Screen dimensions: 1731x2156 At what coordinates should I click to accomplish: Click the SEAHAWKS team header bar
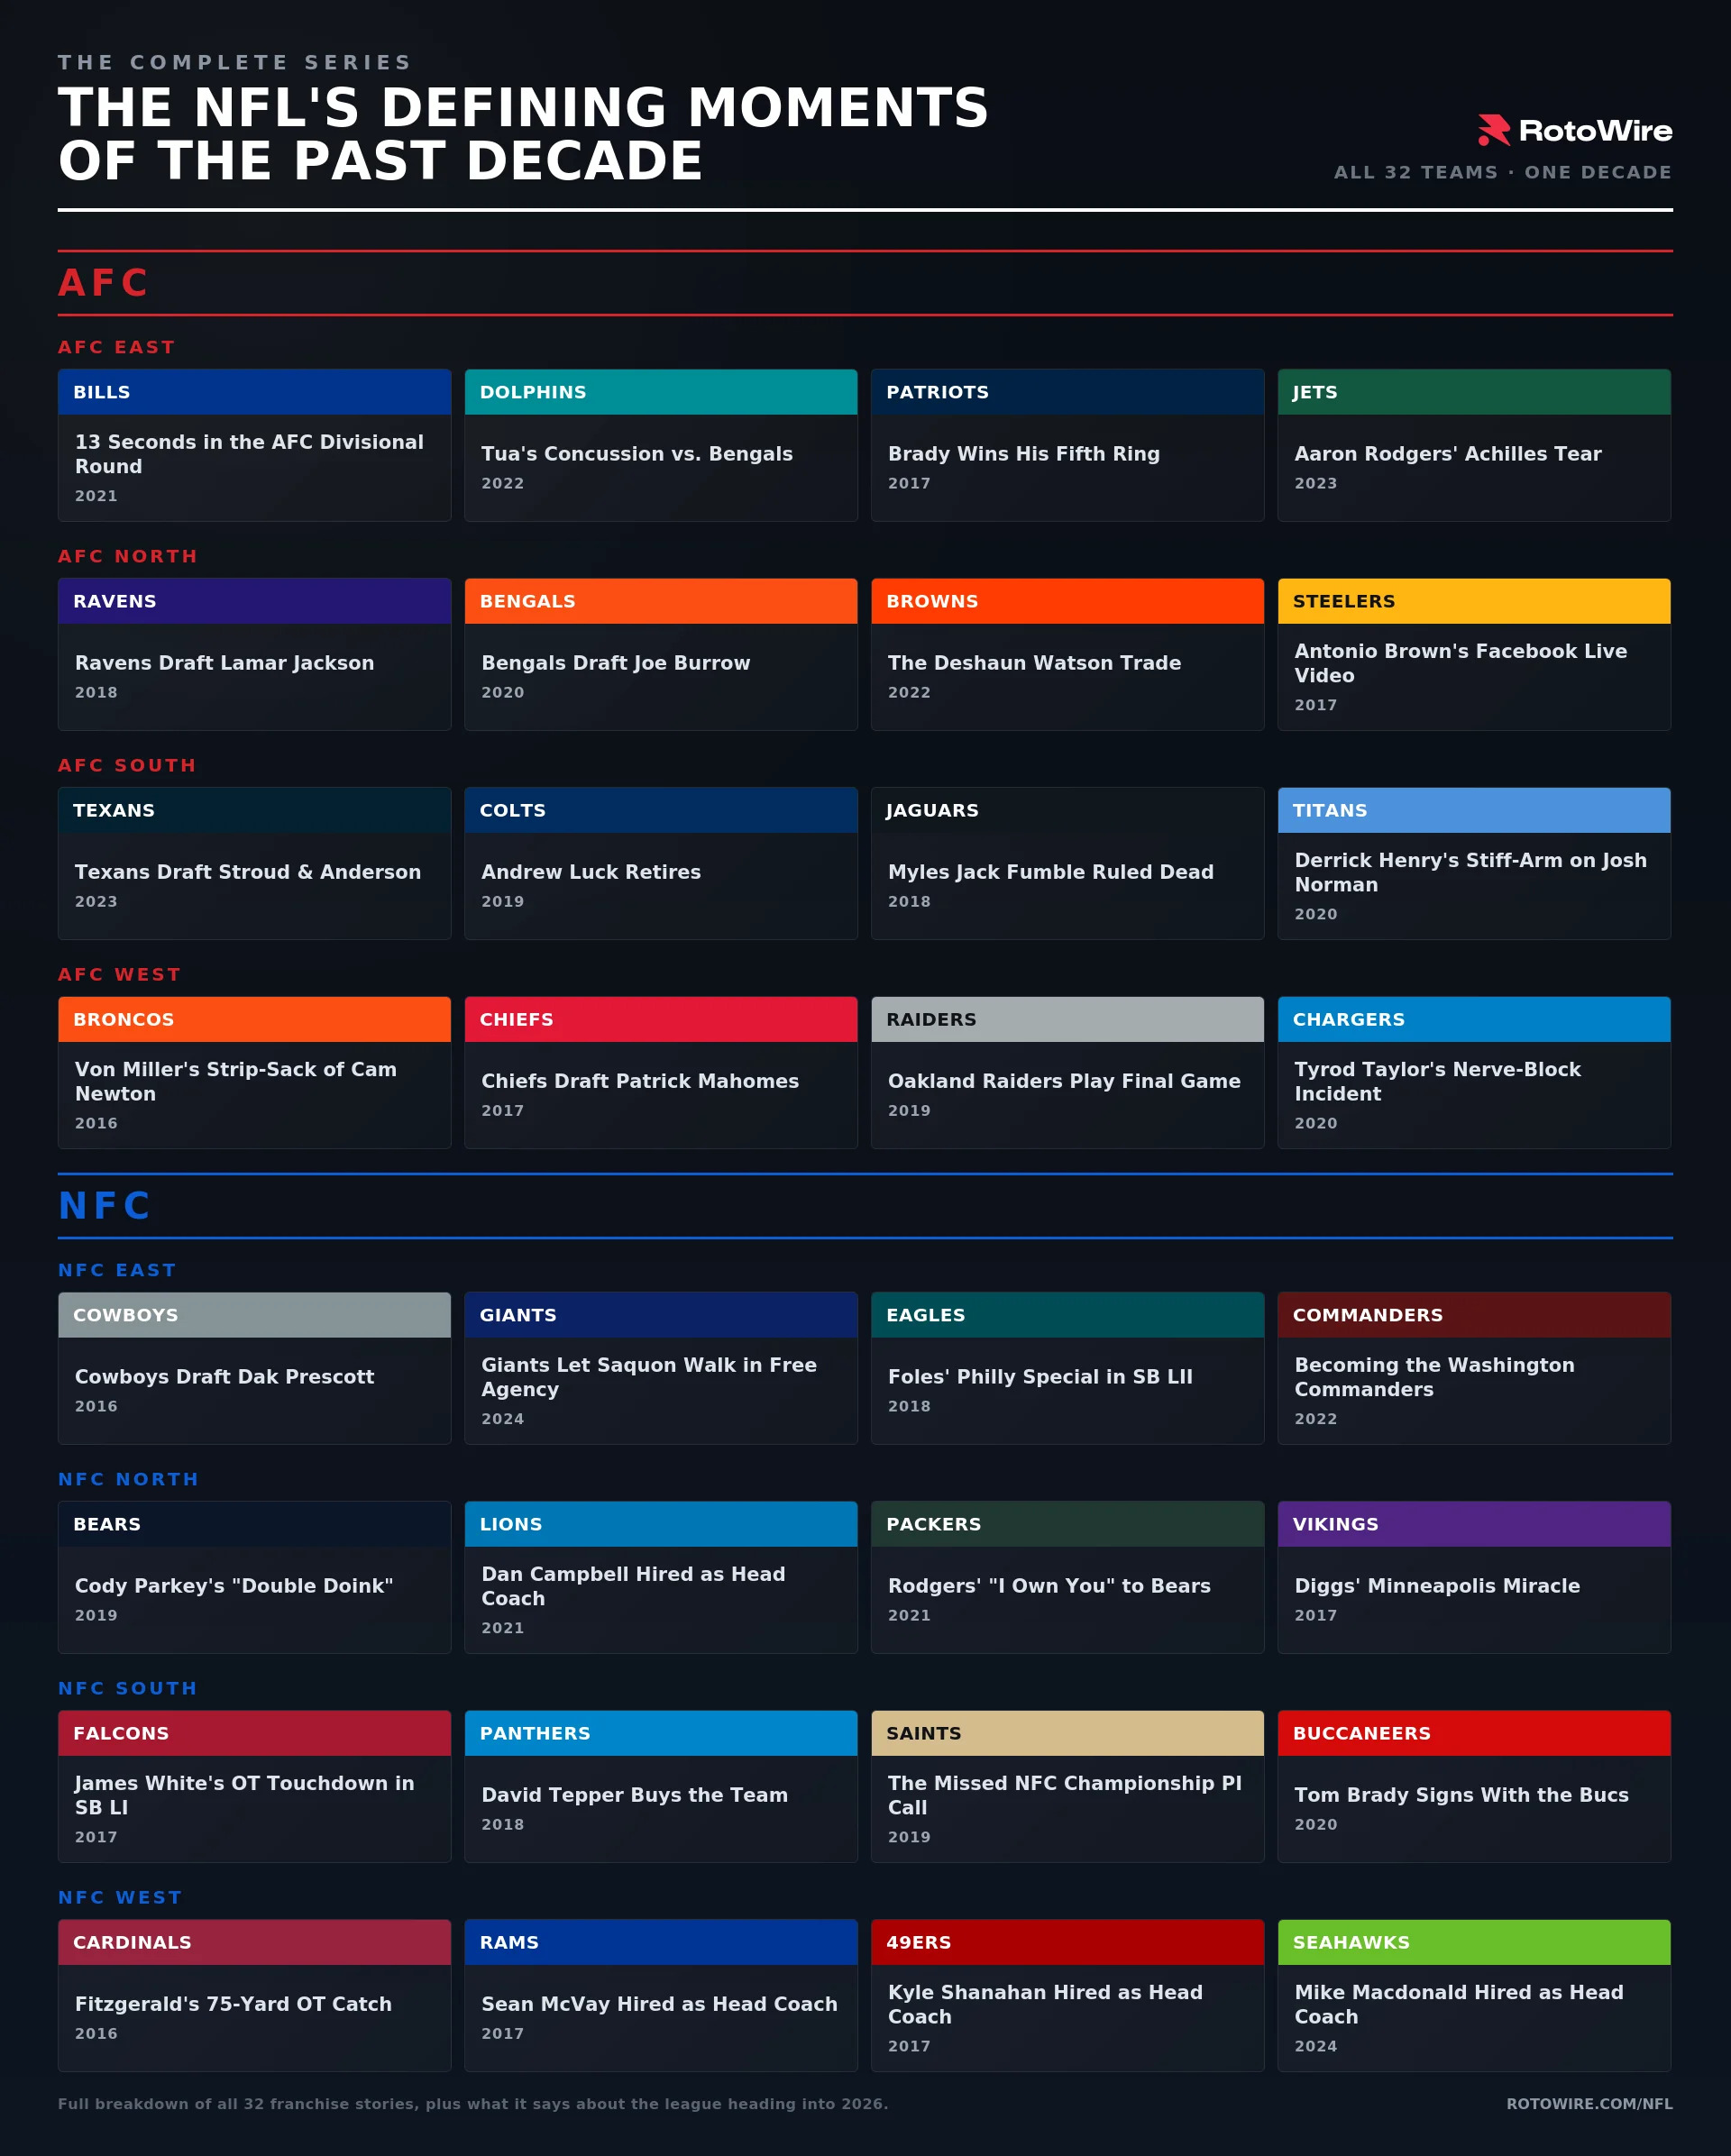coord(1474,1942)
